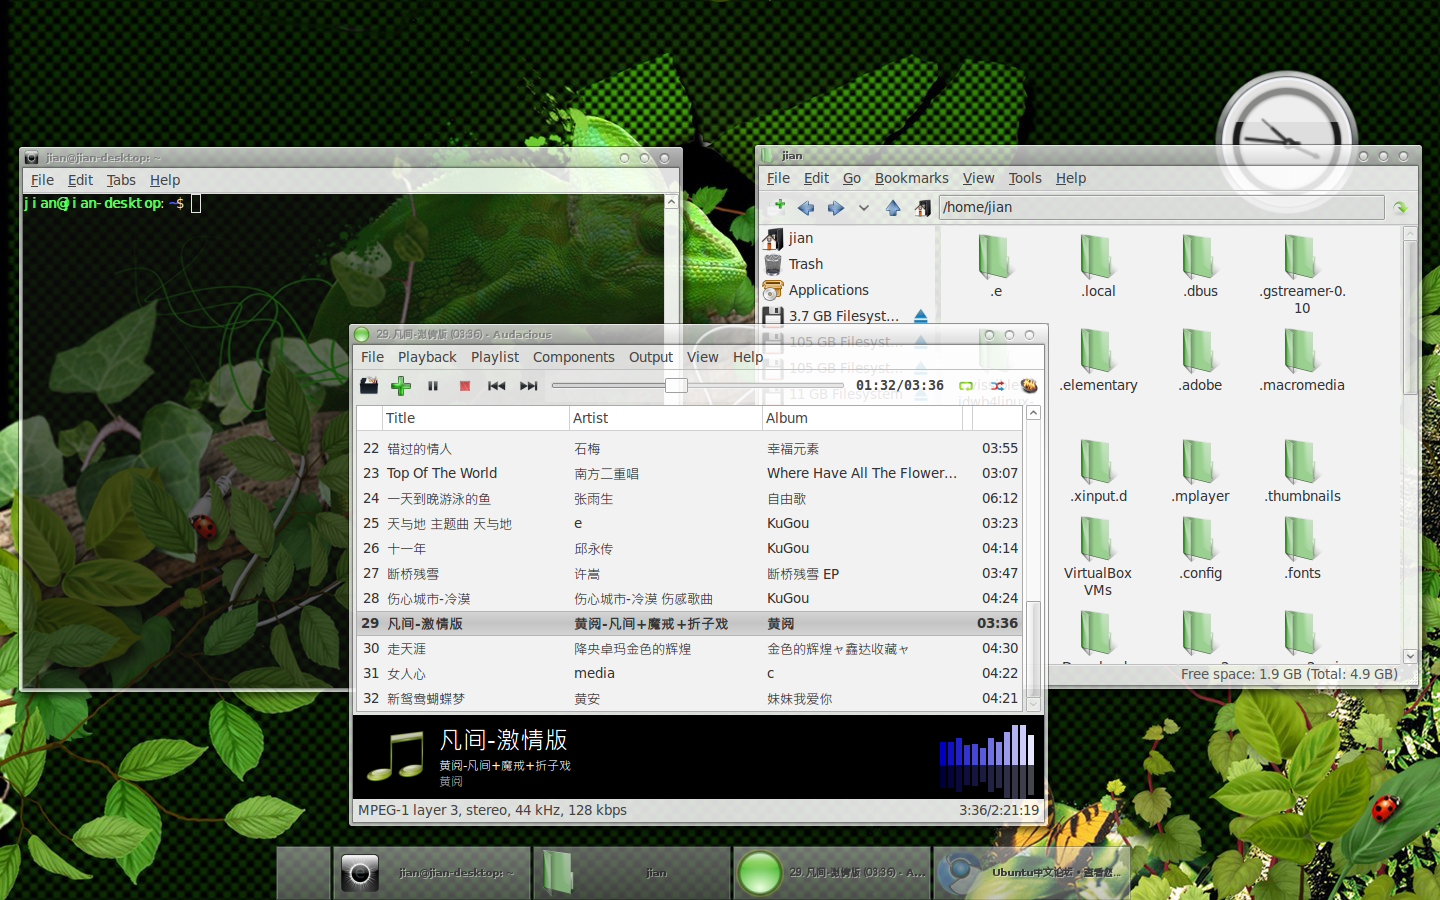Skip to next track in Audacious
This screenshot has width=1440, height=900.
529,386
